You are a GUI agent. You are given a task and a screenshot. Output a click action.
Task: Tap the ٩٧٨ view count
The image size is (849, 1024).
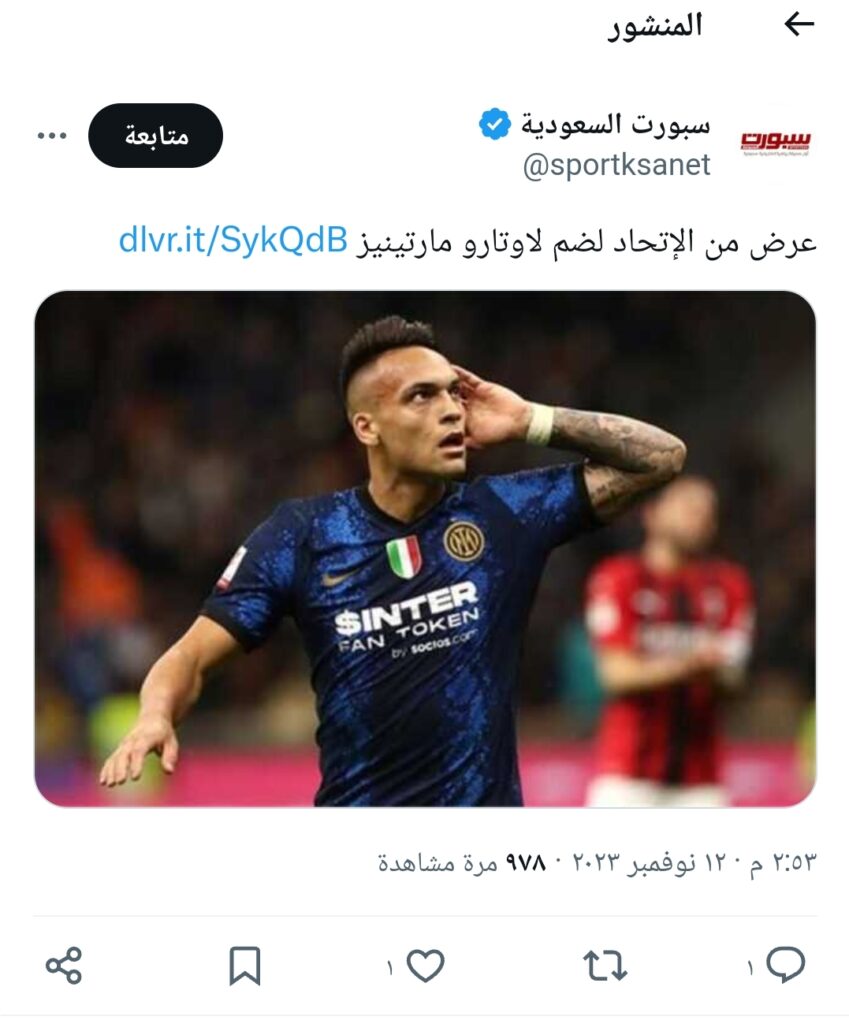[526, 863]
